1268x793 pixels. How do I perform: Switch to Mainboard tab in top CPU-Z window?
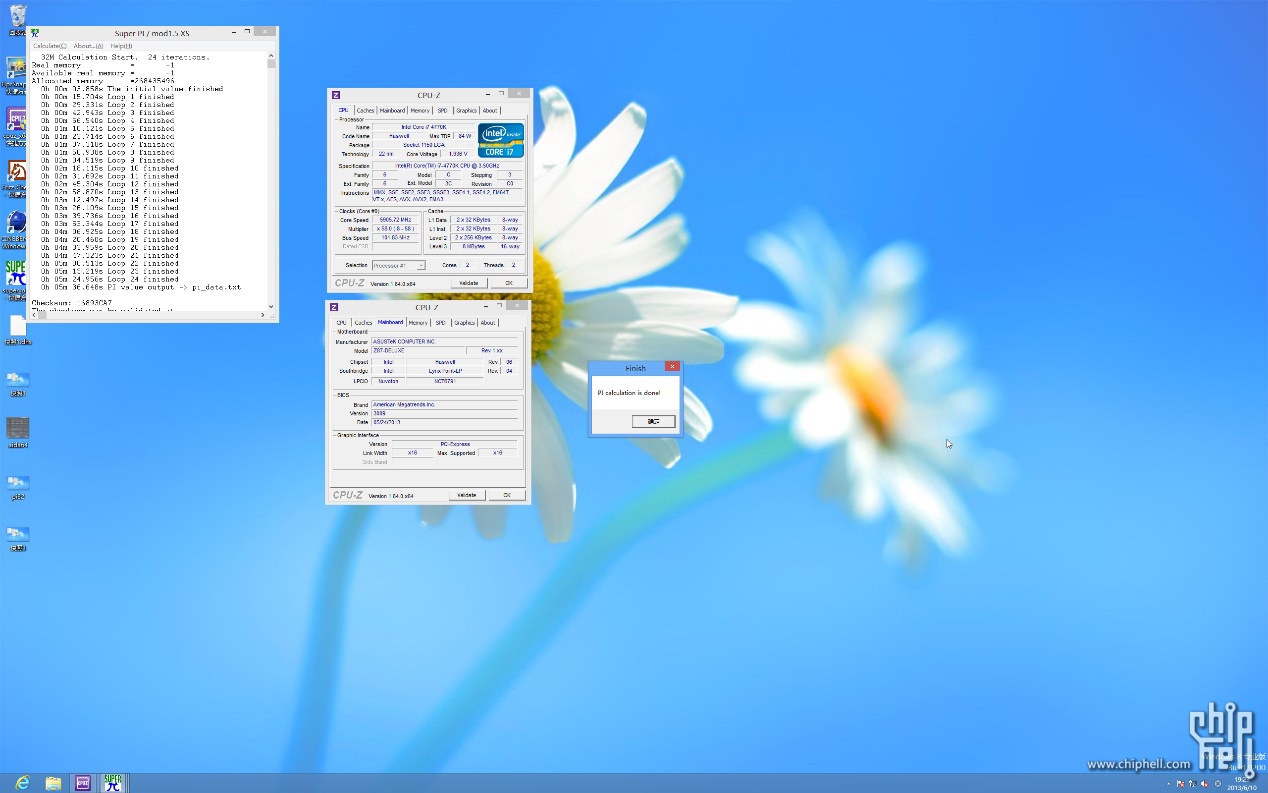coord(392,111)
